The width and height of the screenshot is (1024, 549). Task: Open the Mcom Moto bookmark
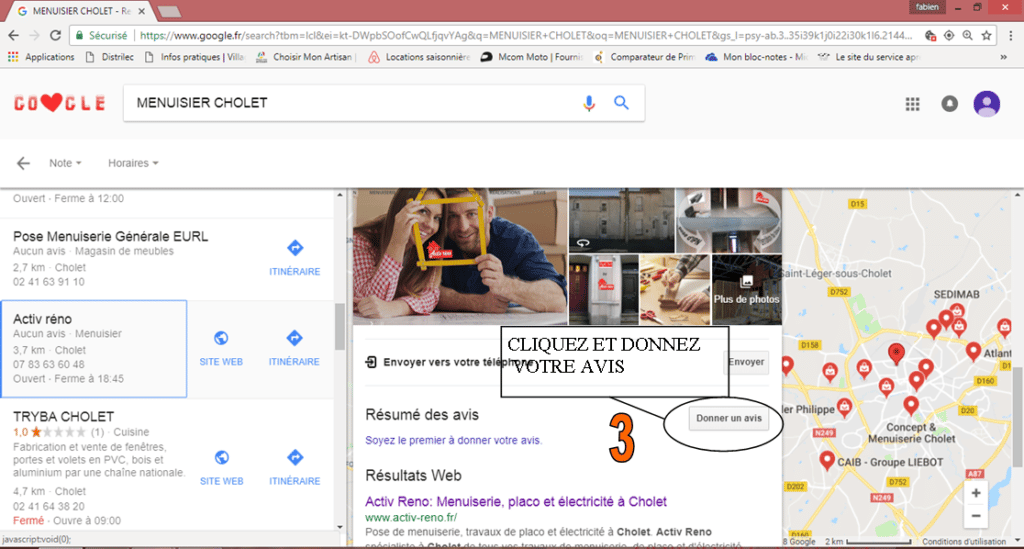coord(532,57)
